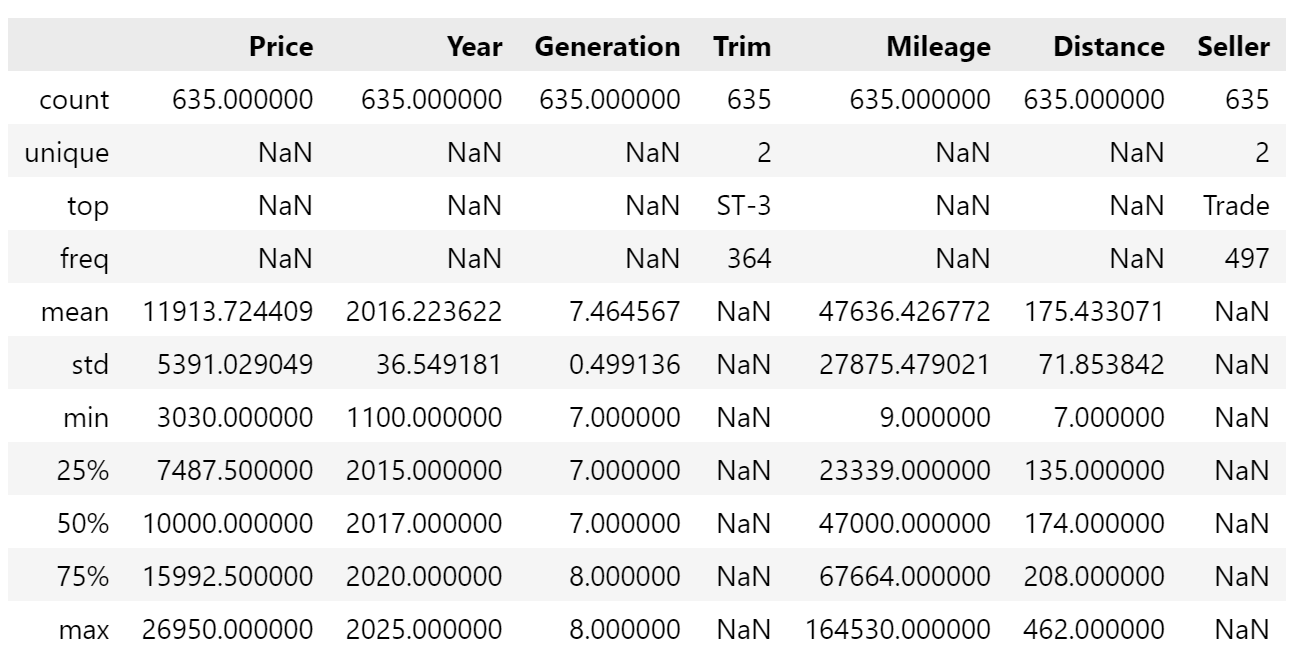Click the mean Price value 11913.724409

click(229, 312)
